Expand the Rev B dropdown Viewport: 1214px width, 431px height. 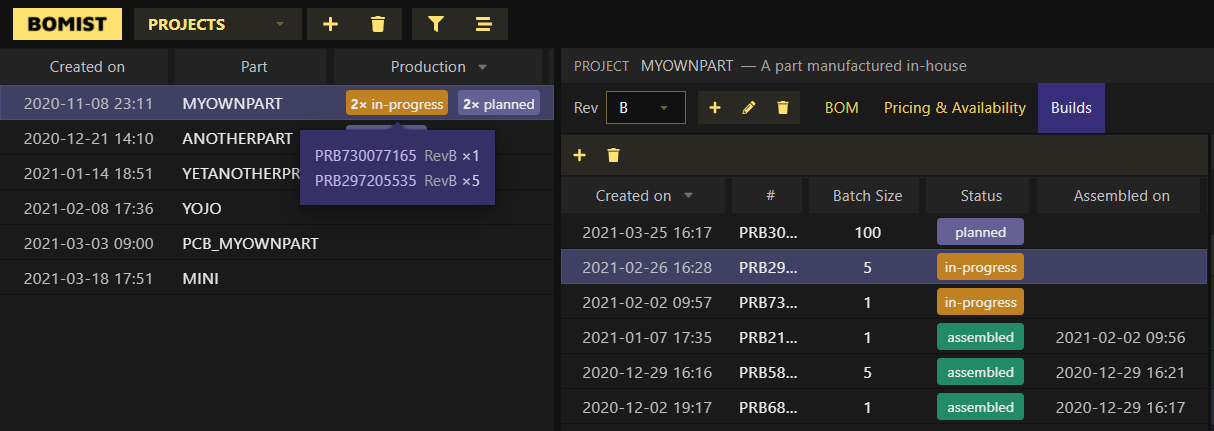point(646,108)
